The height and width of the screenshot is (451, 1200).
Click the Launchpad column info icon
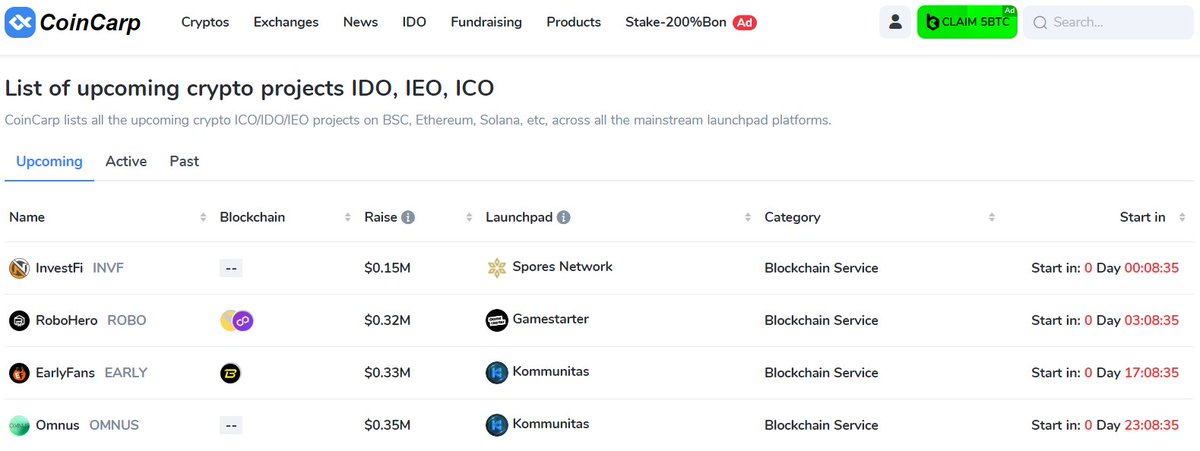(x=564, y=217)
